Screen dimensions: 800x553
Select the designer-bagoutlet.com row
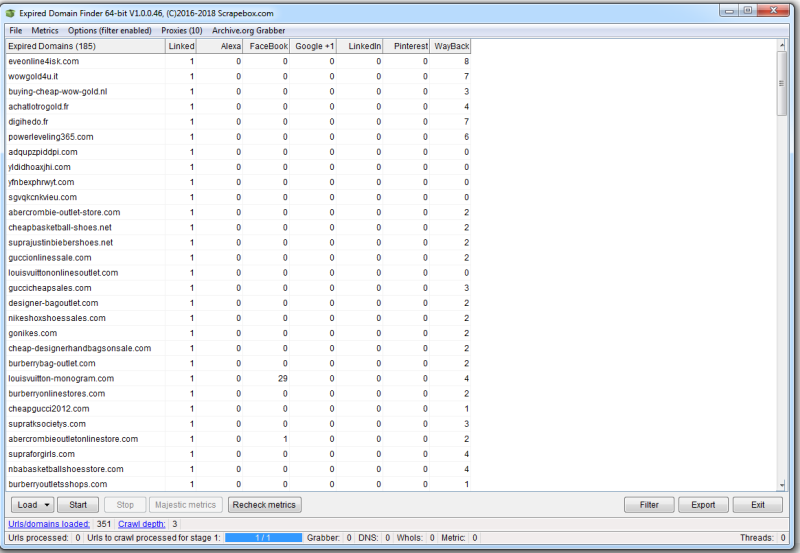(x=238, y=303)
